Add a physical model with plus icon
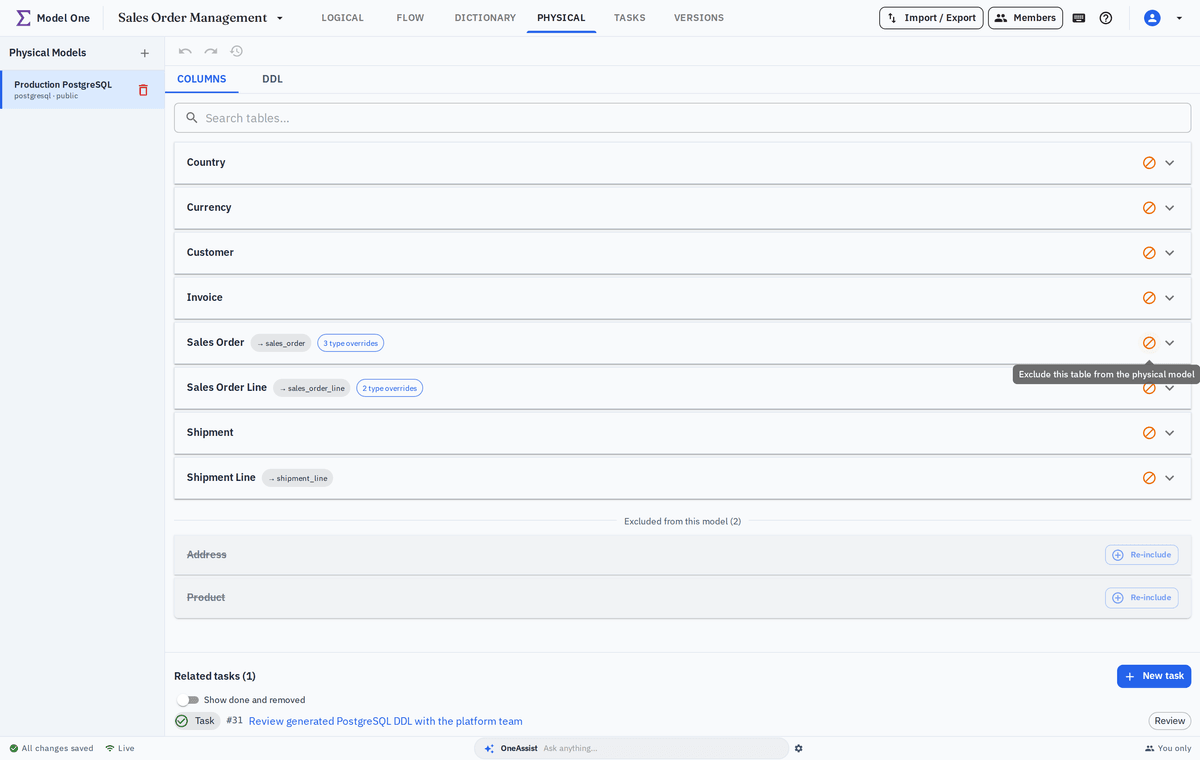The height and width of the screenshot is (760, 1200). [x=145, y=53]
